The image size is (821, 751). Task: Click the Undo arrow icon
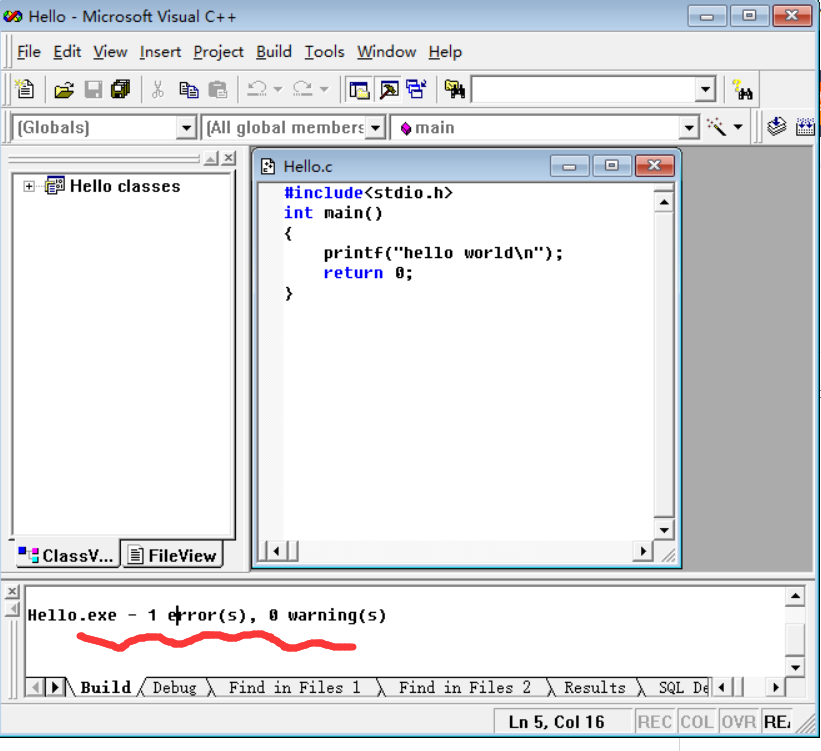[x=257, y=89]
